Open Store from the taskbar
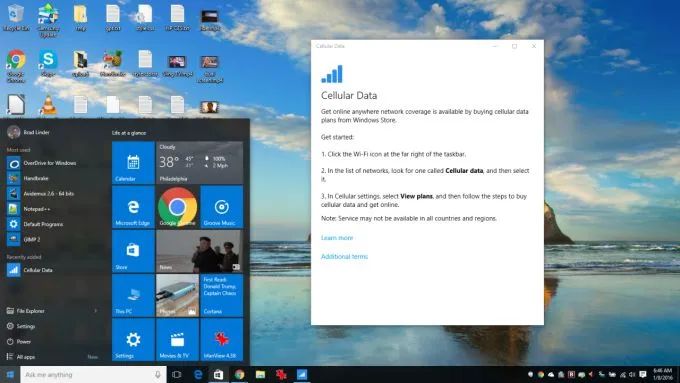This screenshot has width=680, height=383. click(218, 374)
